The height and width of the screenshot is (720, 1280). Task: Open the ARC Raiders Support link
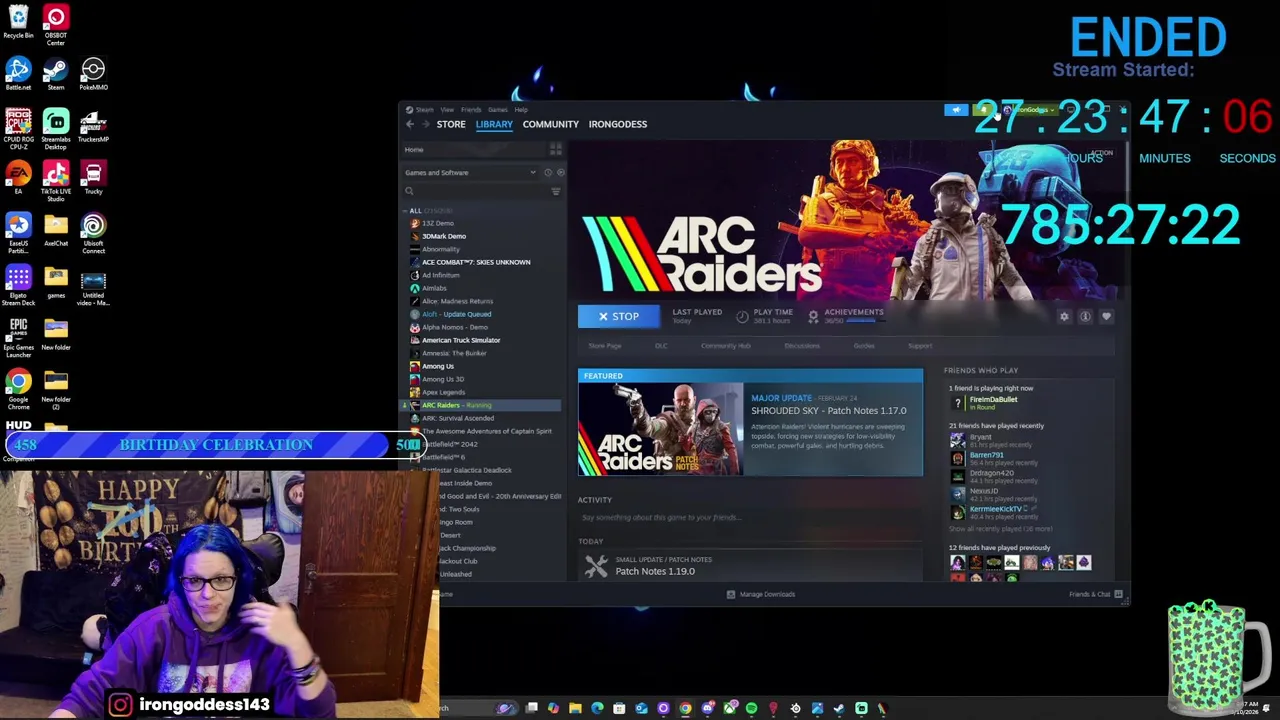tap(920, 346)
